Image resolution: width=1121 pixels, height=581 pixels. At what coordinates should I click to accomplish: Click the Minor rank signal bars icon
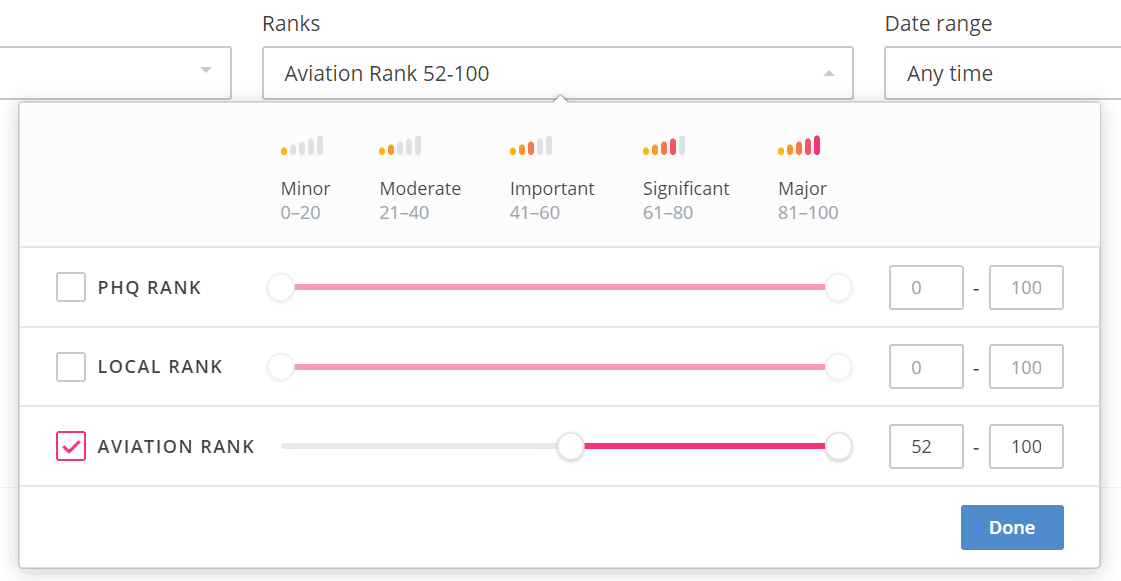point(302,147)
